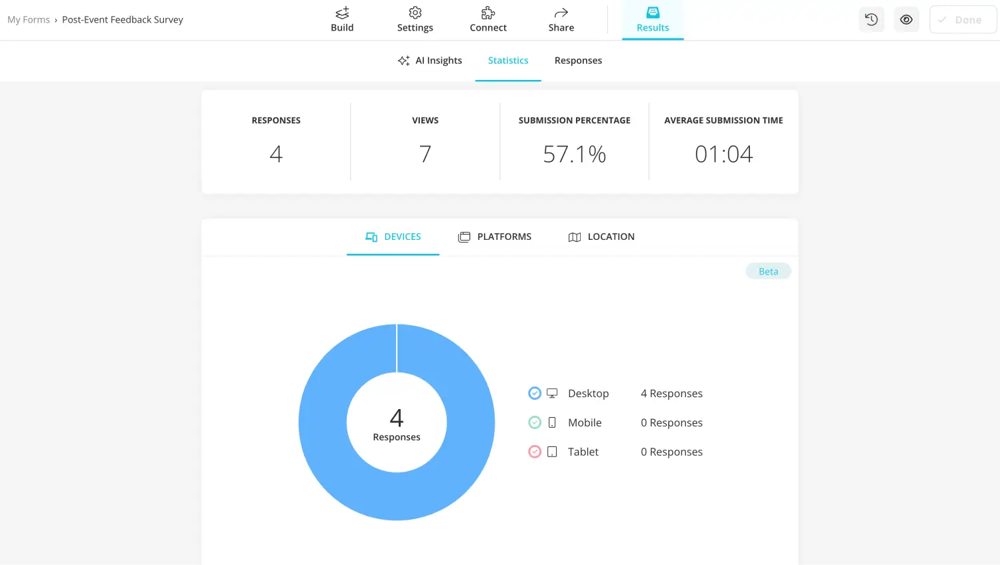Switch to the Location tab
The width and height of the screenshot is (1000, 565).
click(x=601, y=237)
